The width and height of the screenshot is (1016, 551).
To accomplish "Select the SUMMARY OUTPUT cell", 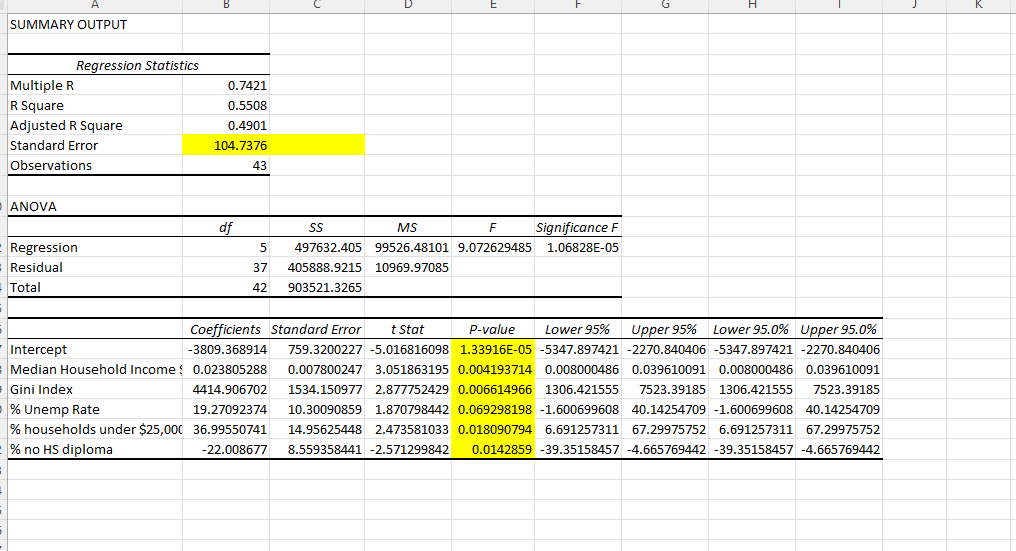I will (95, 25).
